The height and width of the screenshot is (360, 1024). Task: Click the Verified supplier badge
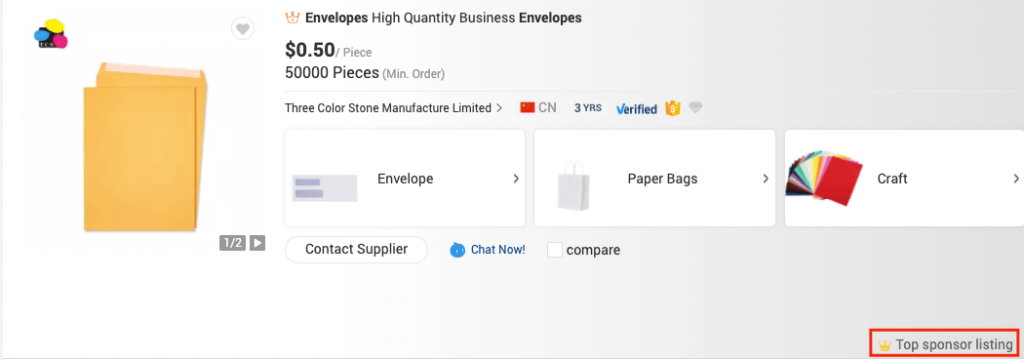pos(636,108)
